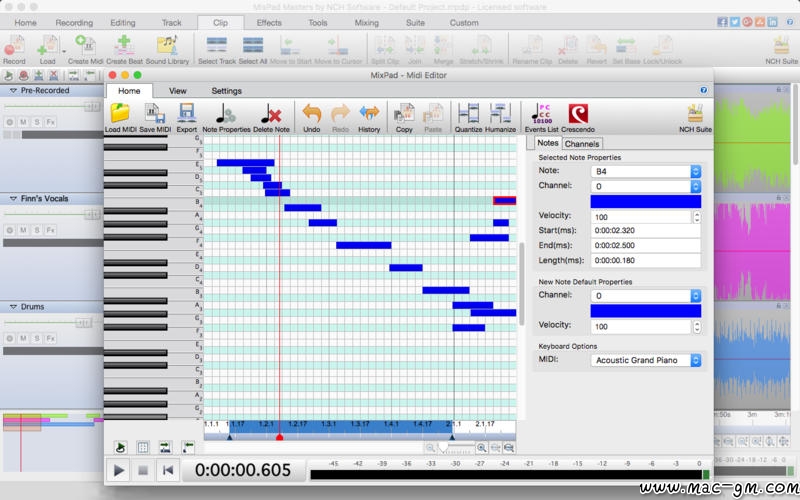This screenshot has height=500, width=800.
Task: Open Mixing tab in main window
Action: click(x=366, y=22)
